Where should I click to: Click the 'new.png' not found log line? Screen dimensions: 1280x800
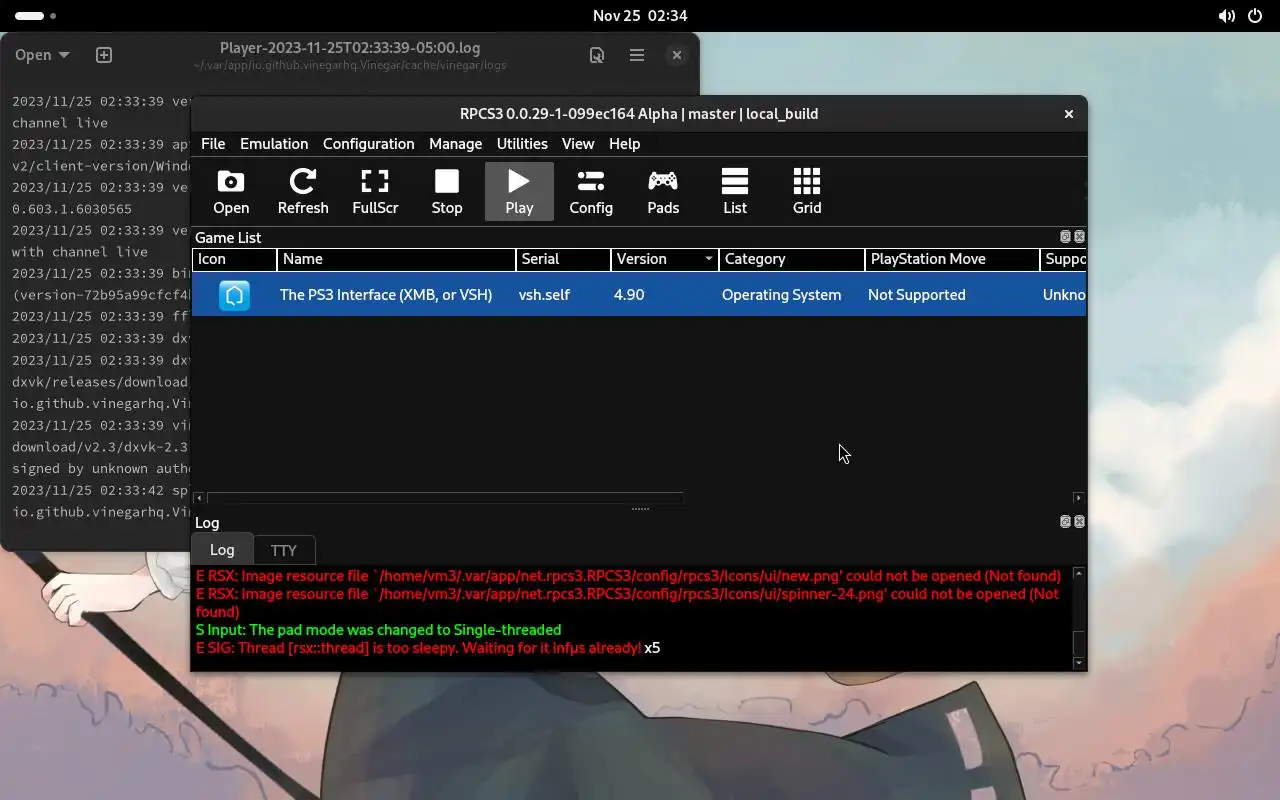point(628,576)
